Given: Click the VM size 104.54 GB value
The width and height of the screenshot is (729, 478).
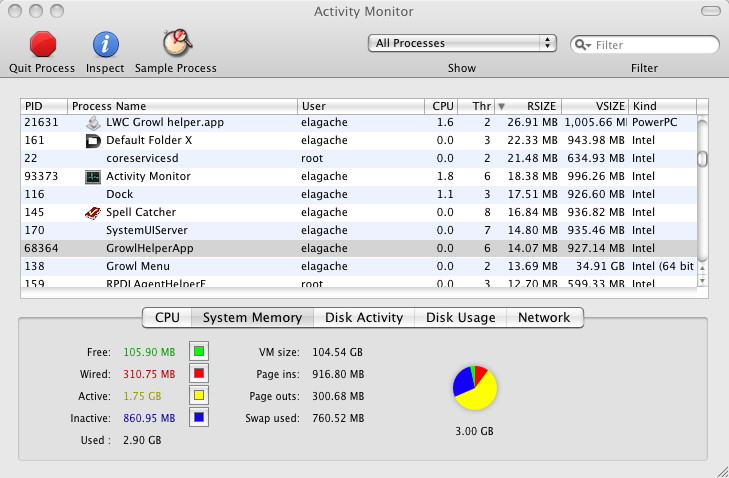Looking at the screenshot, I should [x=338, y=352].
